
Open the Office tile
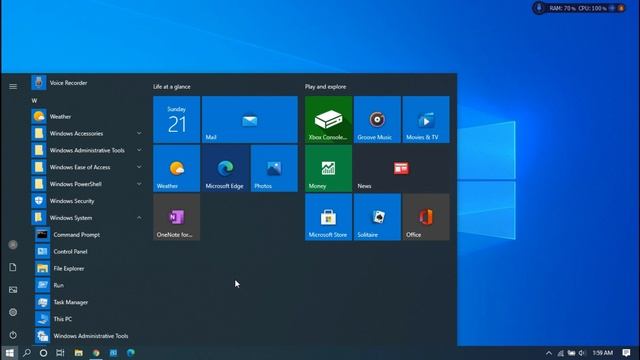426,217
